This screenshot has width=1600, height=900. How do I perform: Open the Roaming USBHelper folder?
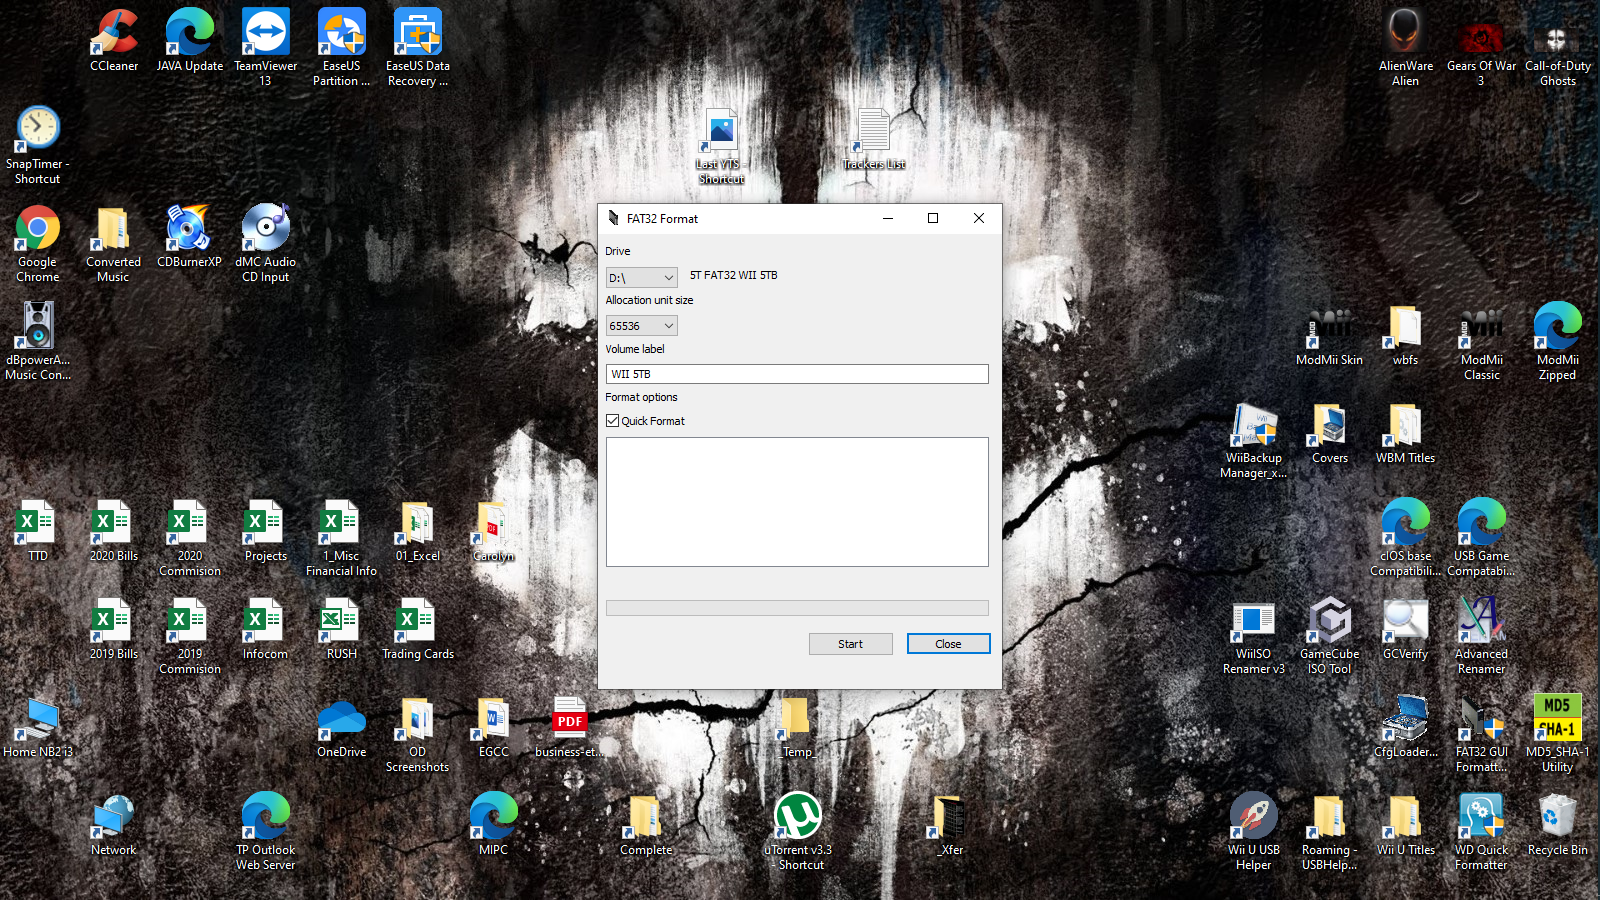tap(1330, 816)
